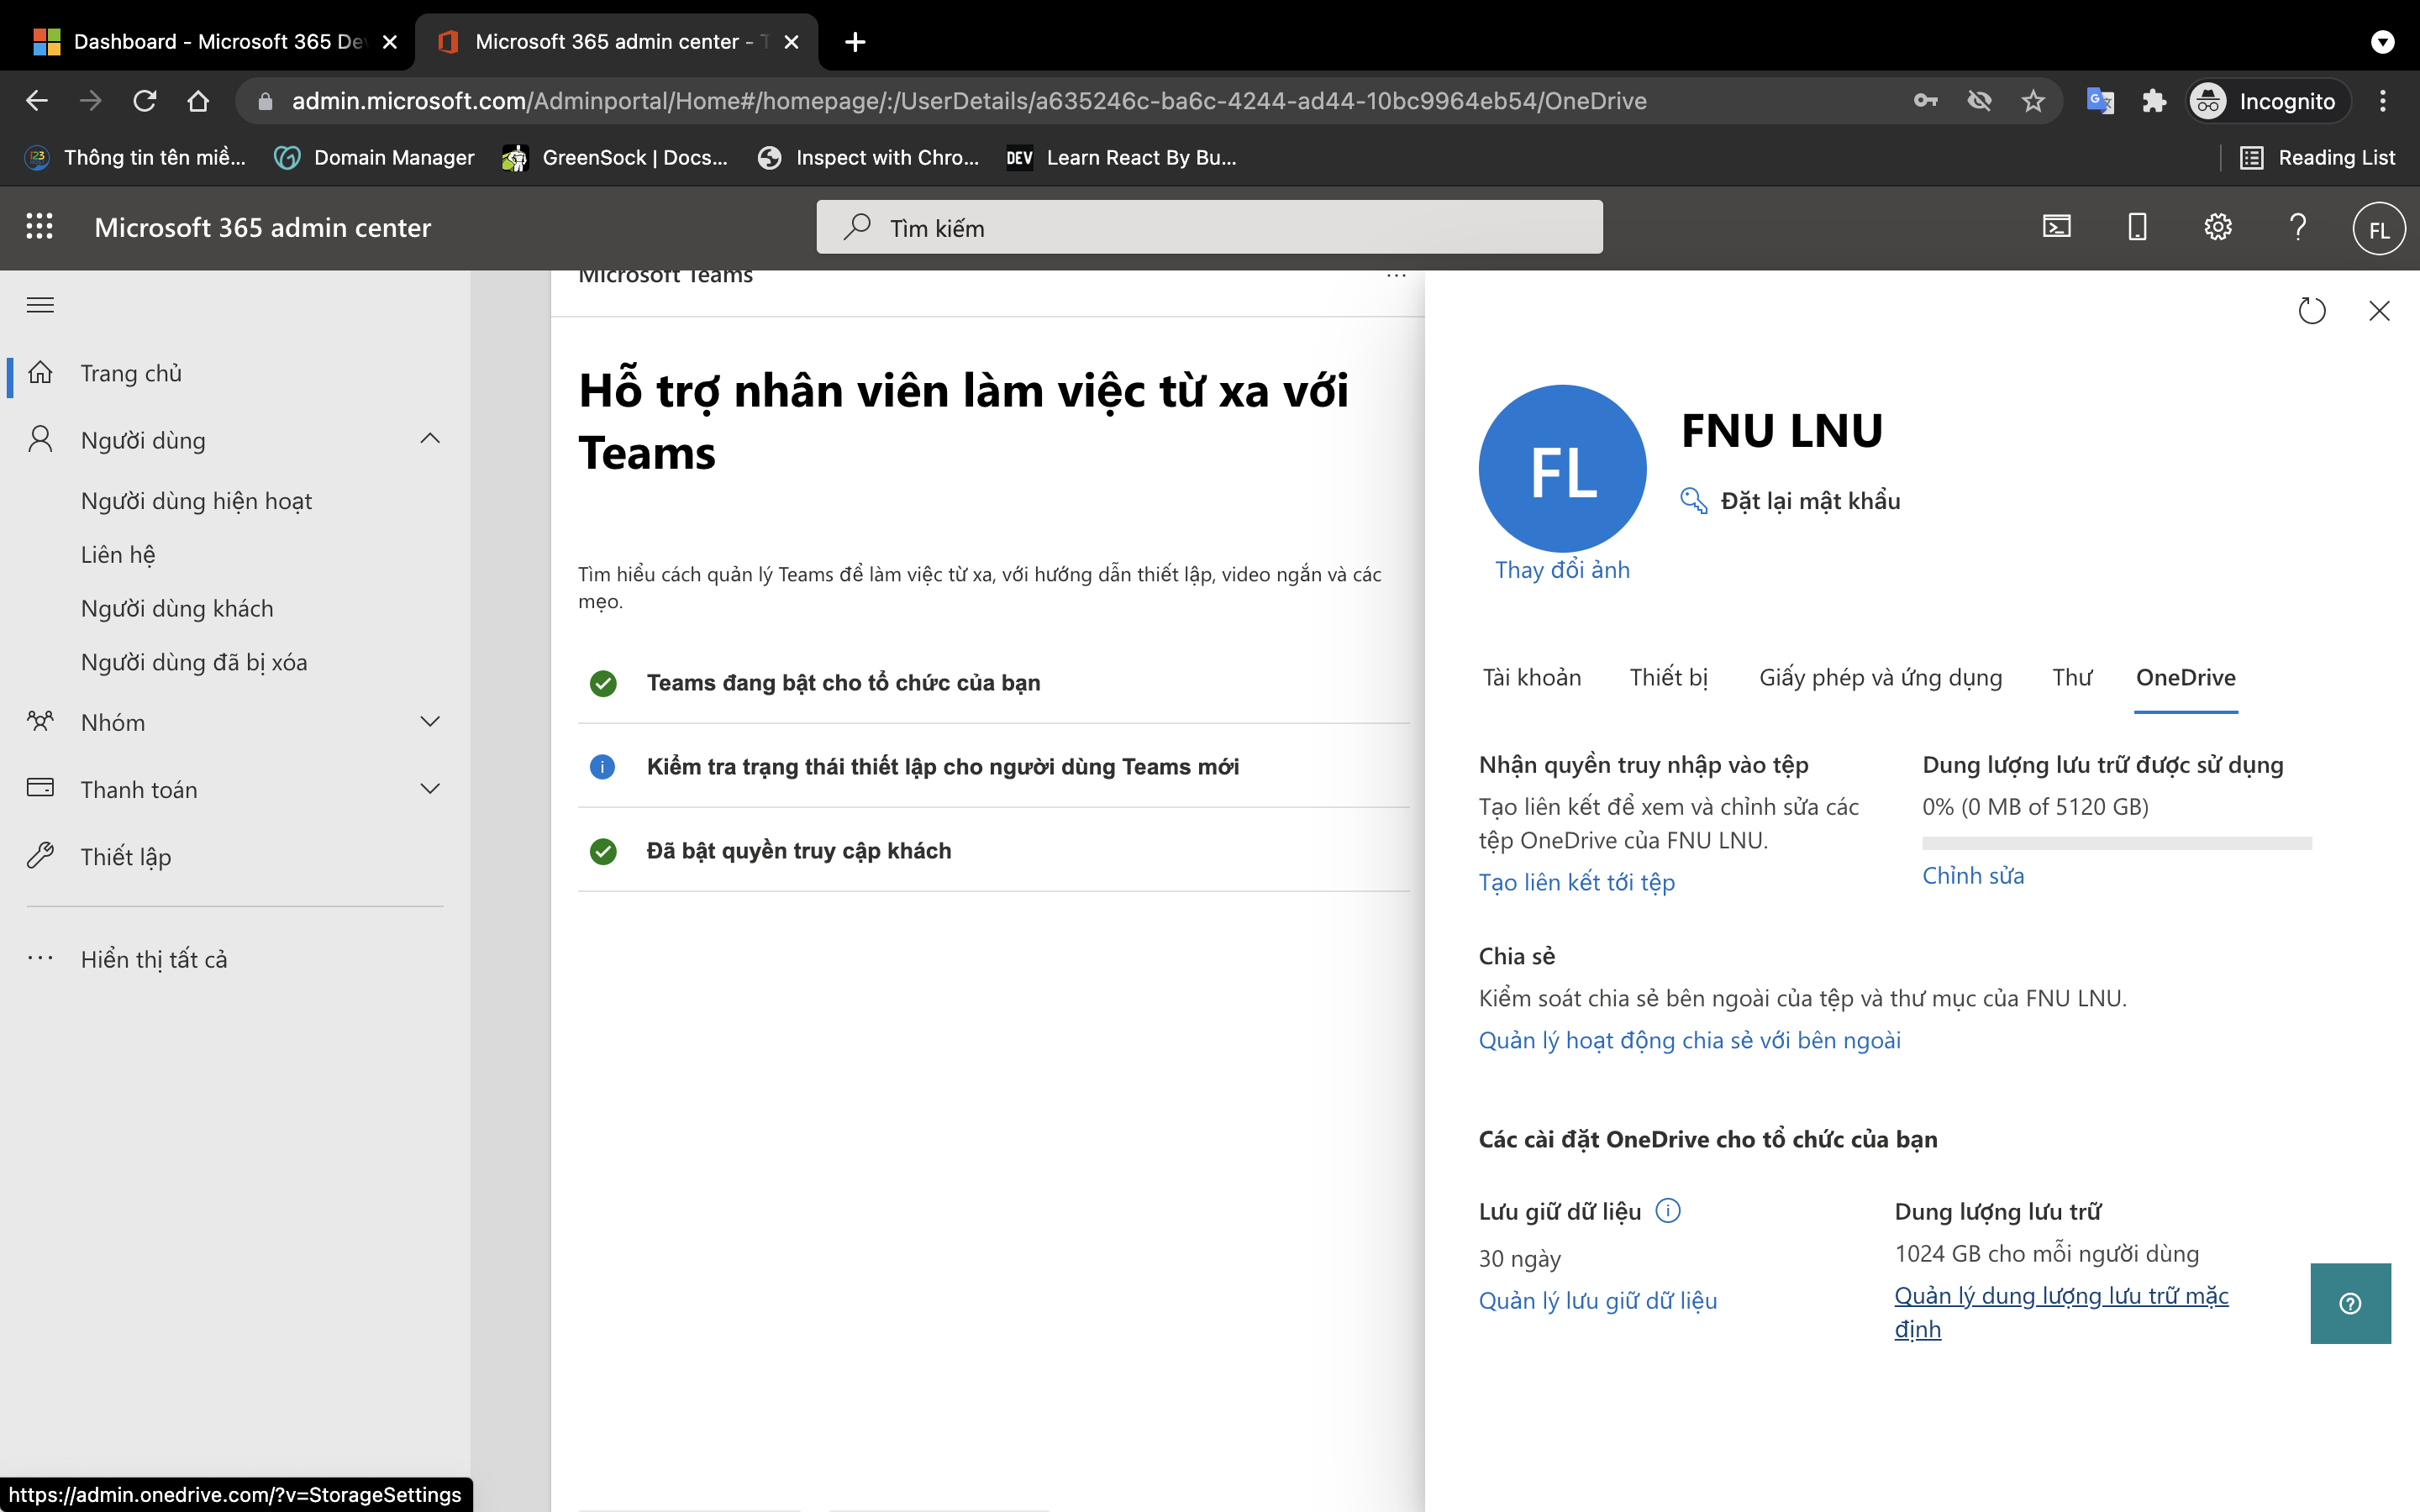Image resolution: width=2420 pixels, height=1512 pixels.
Task: Open Quản lý lưu giữ dữ liệu
Action: 1597,1300
